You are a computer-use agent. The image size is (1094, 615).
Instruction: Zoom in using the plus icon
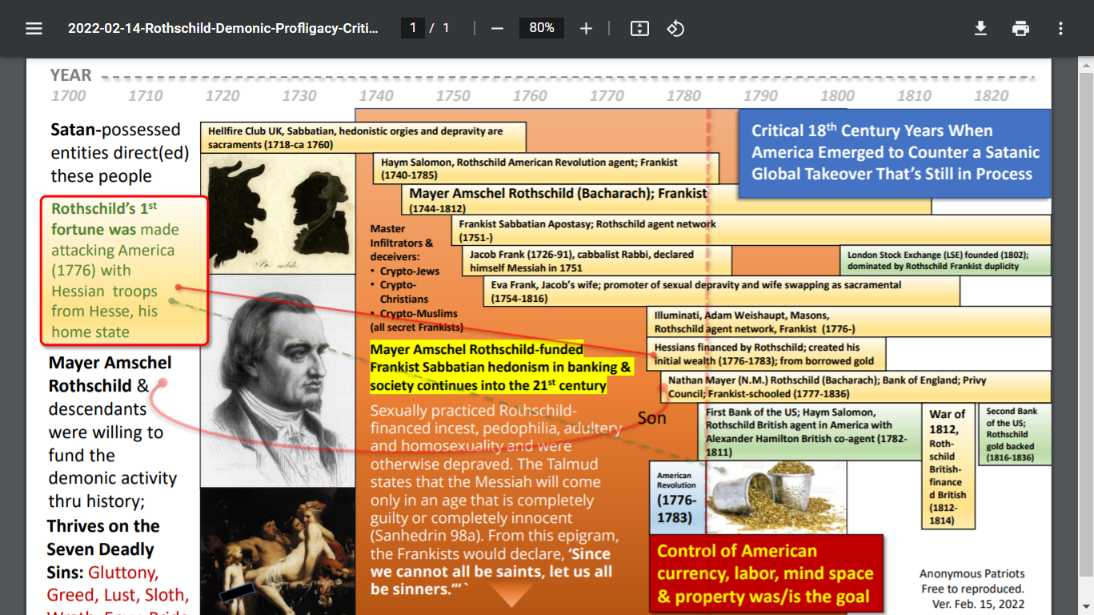(x=586, y=29)
